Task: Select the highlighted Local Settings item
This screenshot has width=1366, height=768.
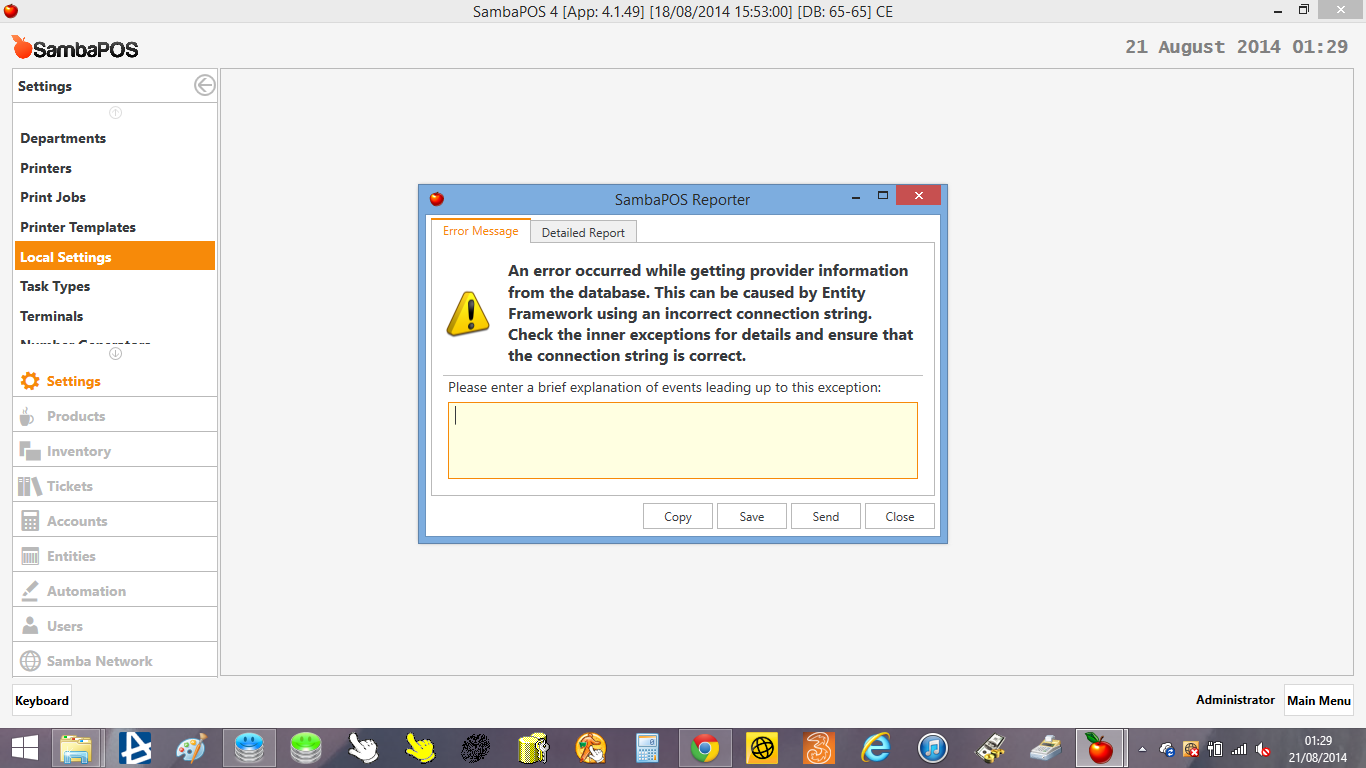Action: pos(115,256)
